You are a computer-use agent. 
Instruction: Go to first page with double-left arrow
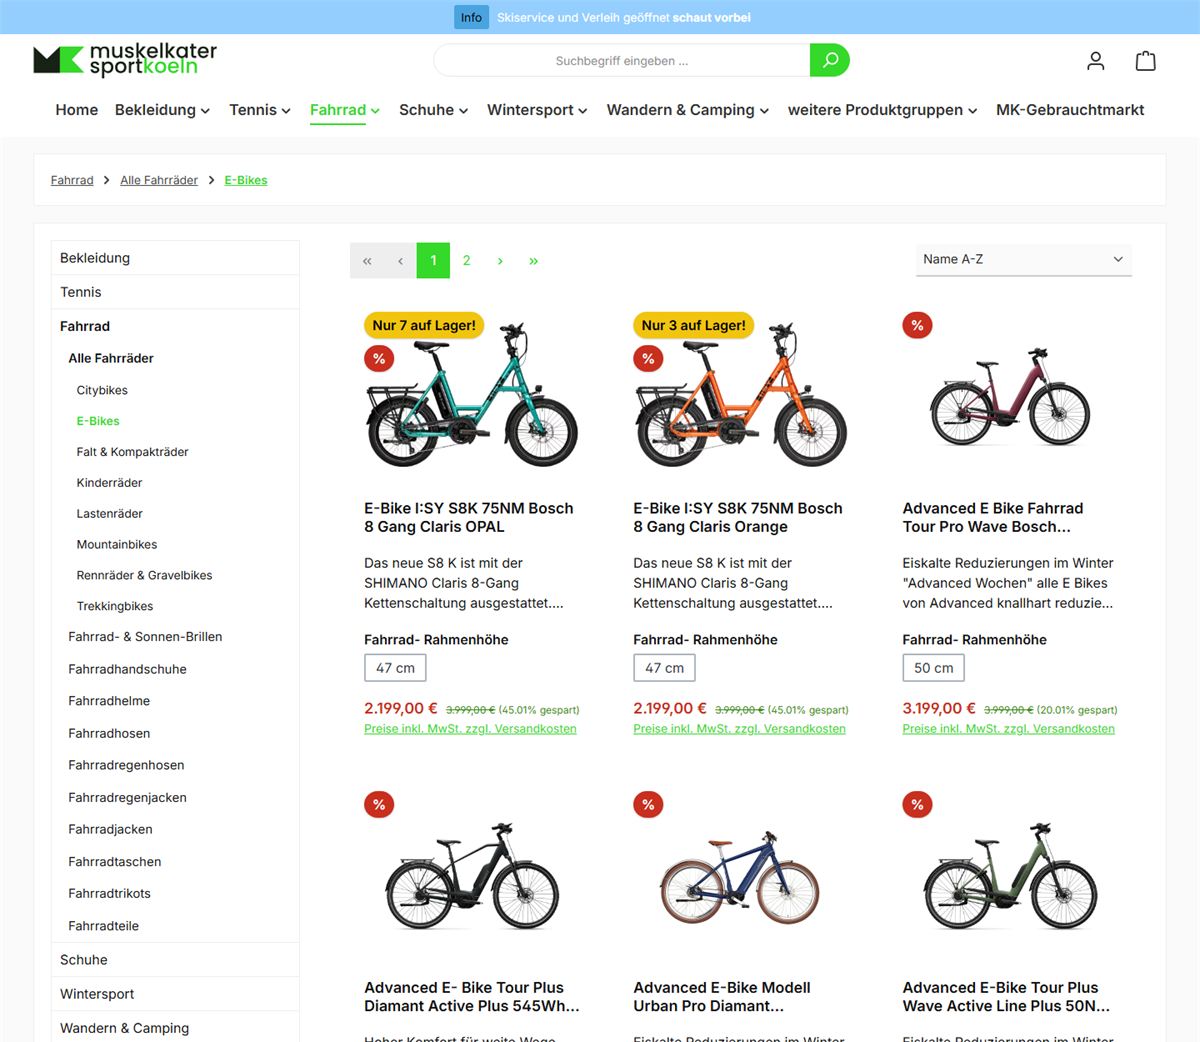click(x=367, y=261)
